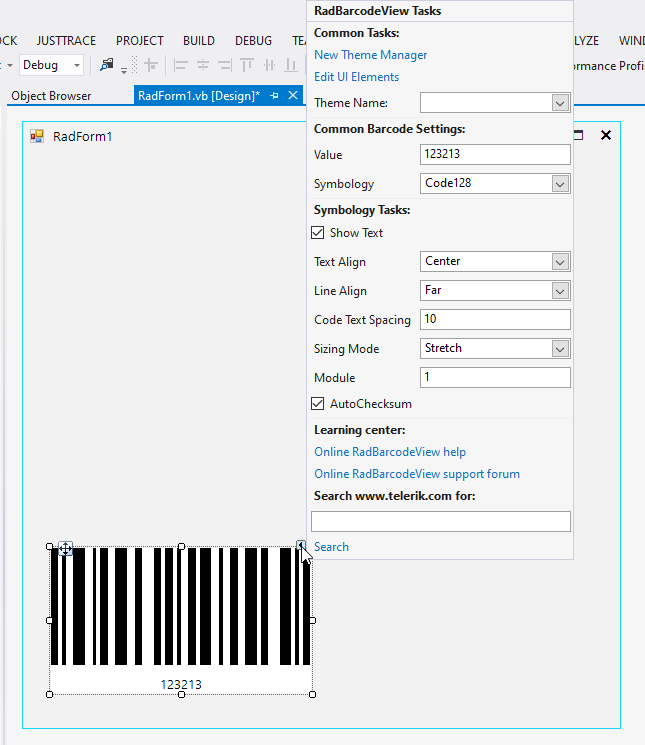
Task: Click Edit UI Elements link
Action: pyautogui.click(x=356, y=77)
